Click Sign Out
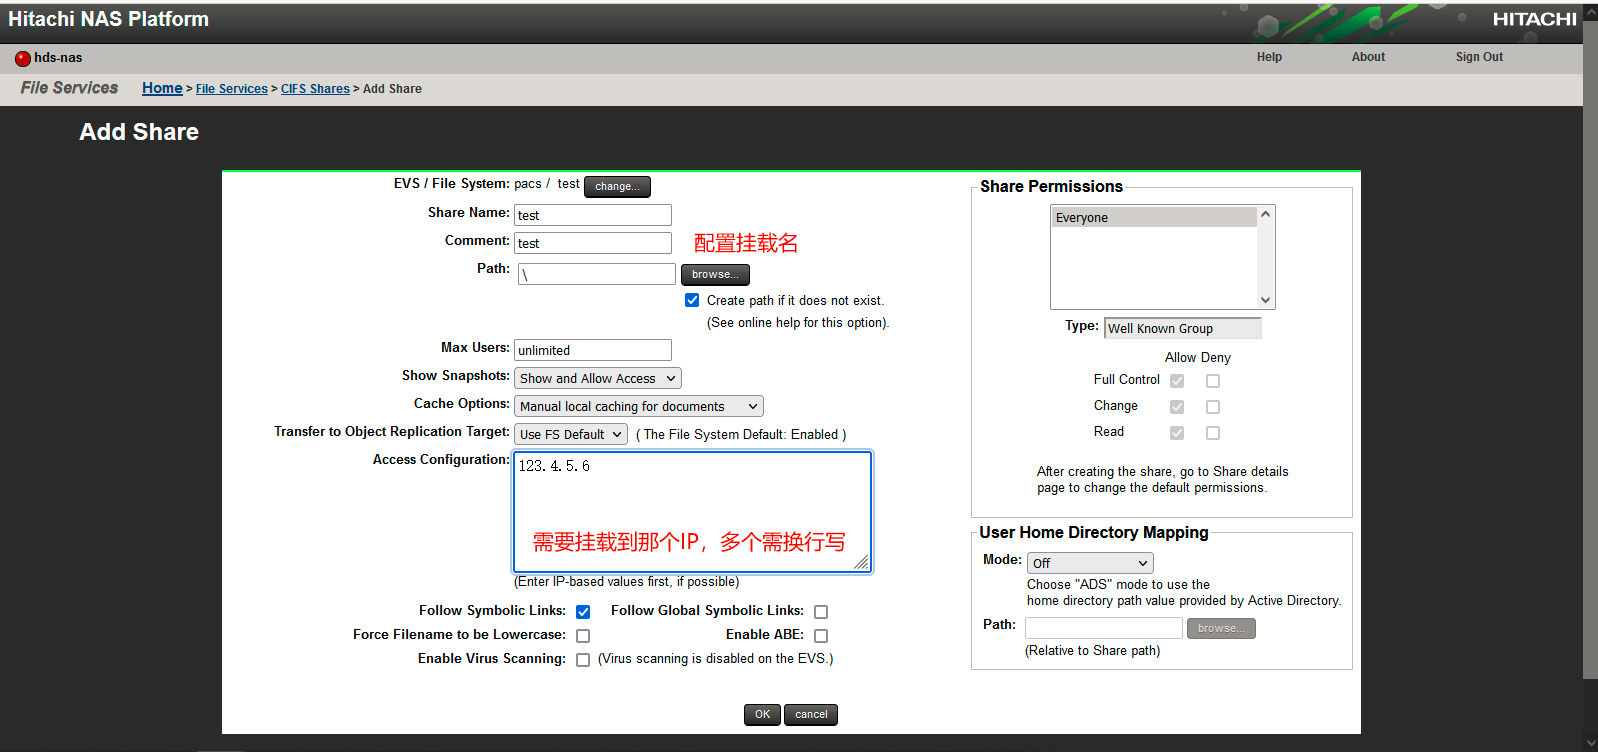 point(1479,57)
